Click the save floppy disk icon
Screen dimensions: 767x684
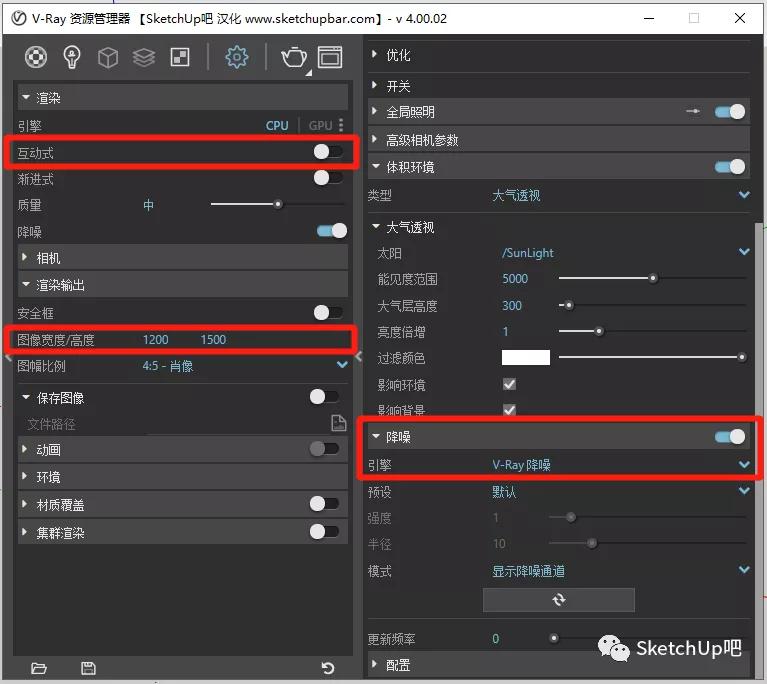(88, 668)
